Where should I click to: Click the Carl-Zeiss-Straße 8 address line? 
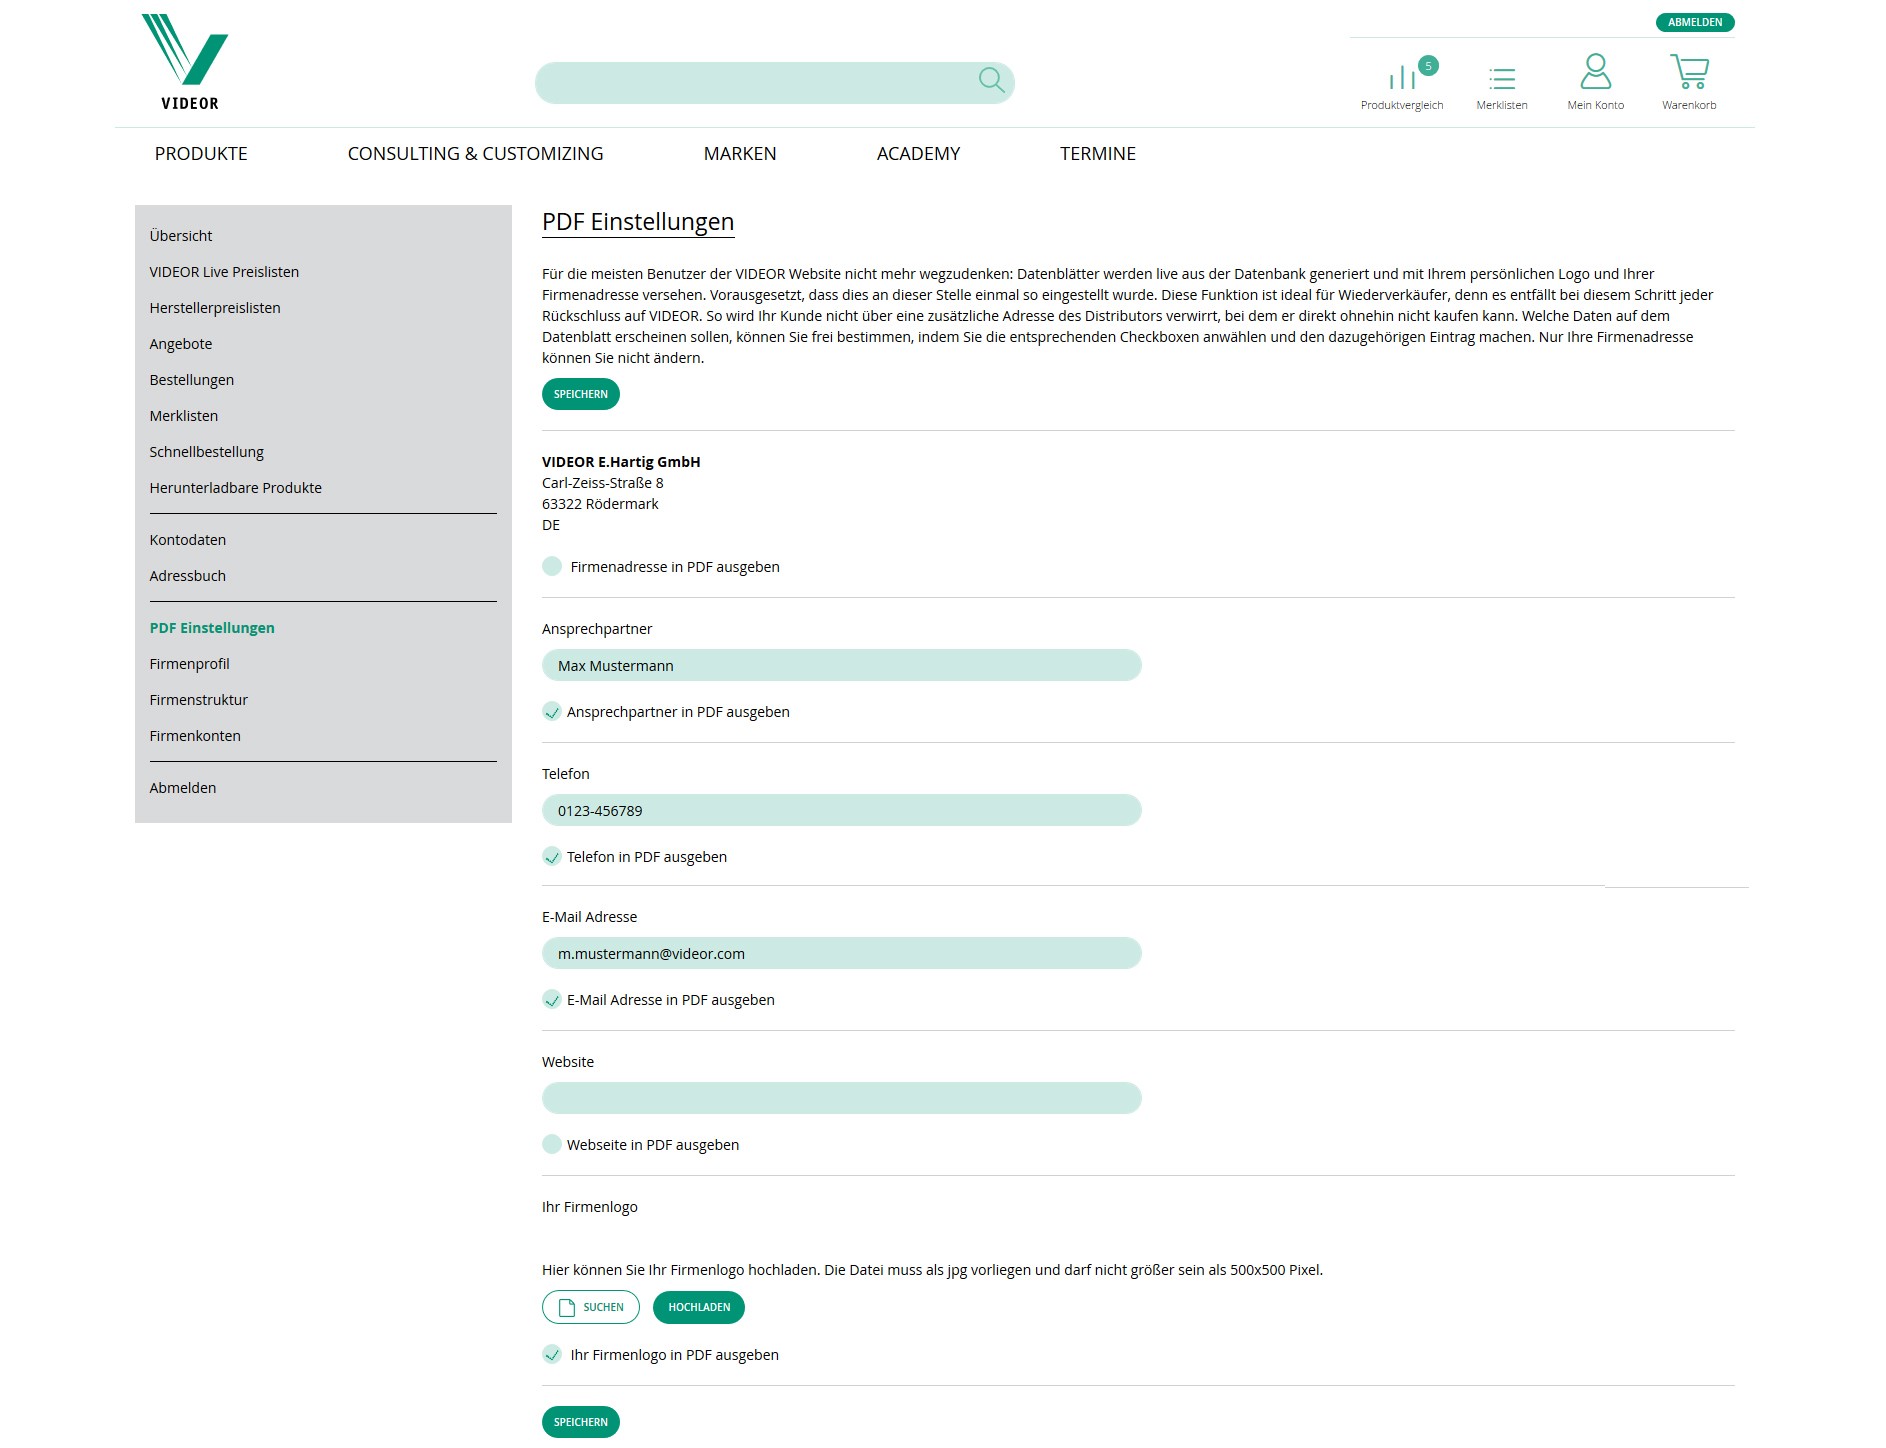tap(603, 483)
